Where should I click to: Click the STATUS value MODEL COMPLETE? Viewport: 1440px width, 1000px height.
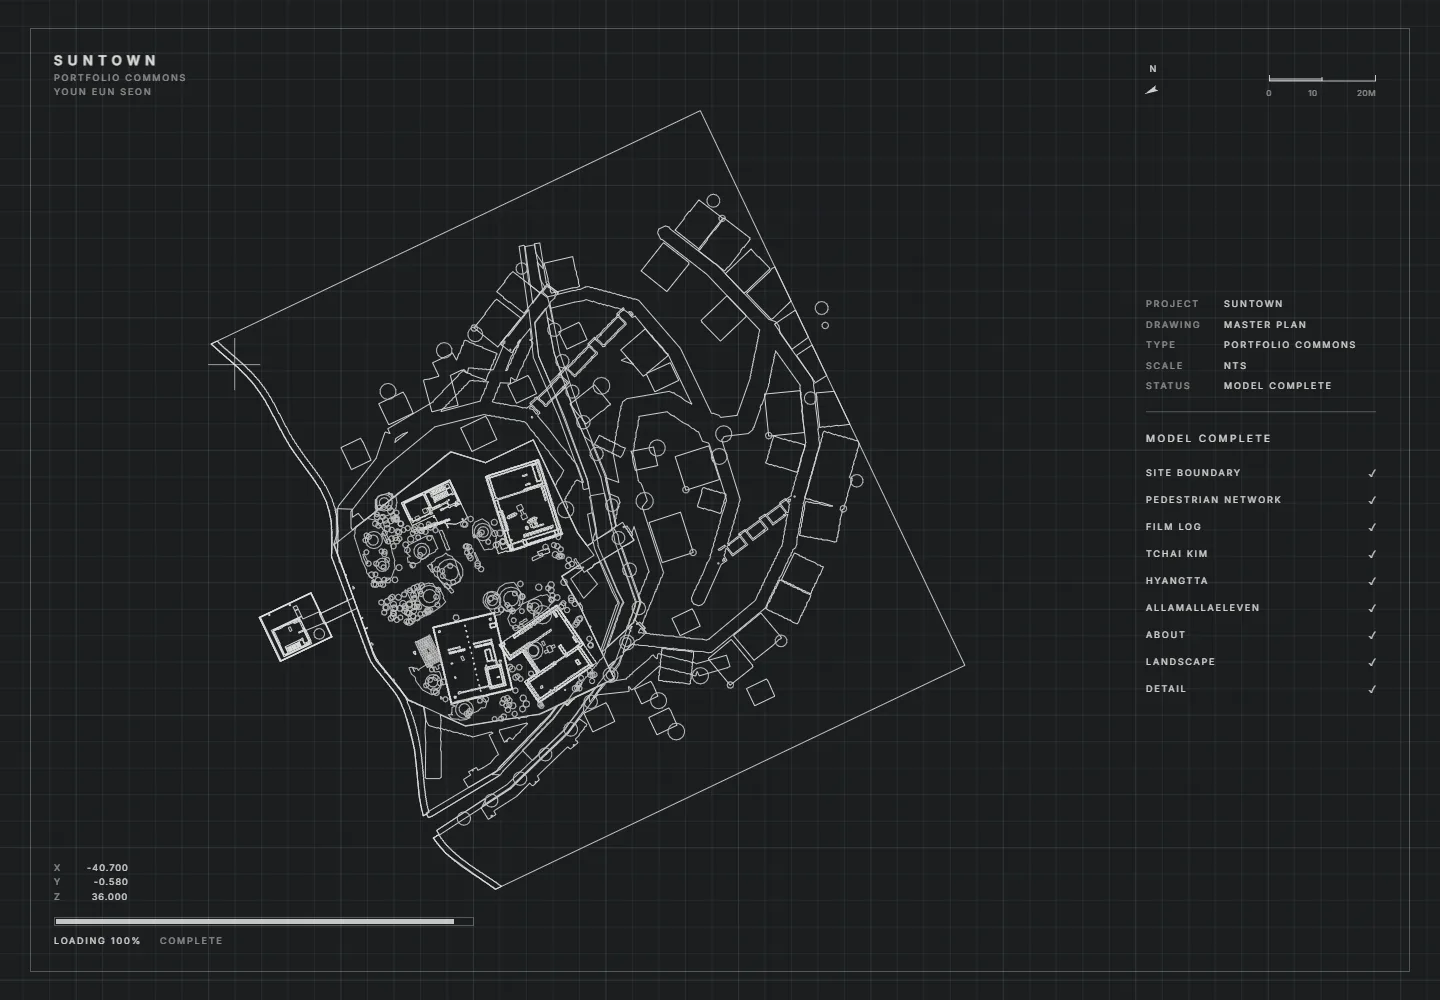1278,386
